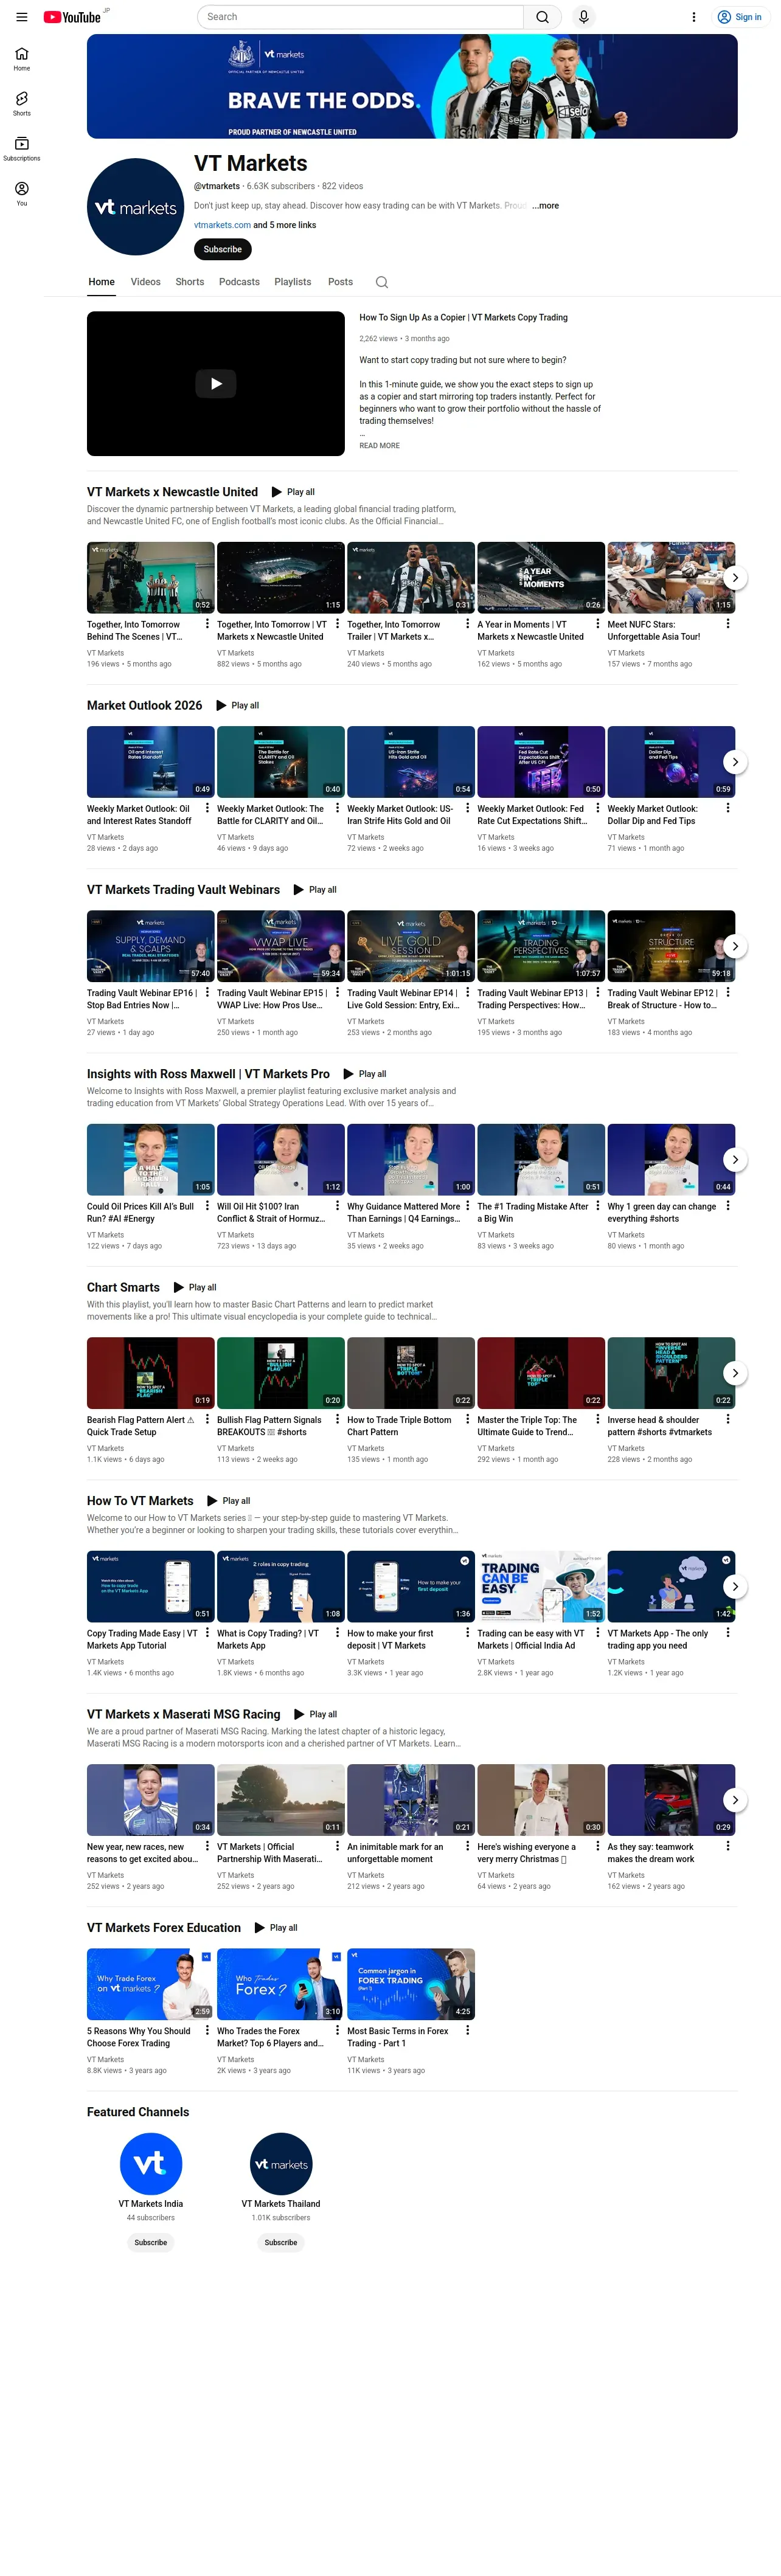Open options for Bearish Flag Pattern Alert video
This screenshot has height=2576, width=781.
(x=207, y=1419)
